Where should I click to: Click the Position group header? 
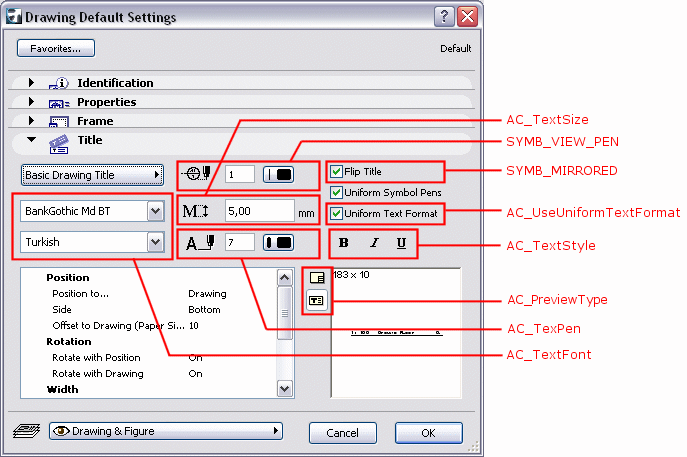pyautogui.click(x=68, y=278)
